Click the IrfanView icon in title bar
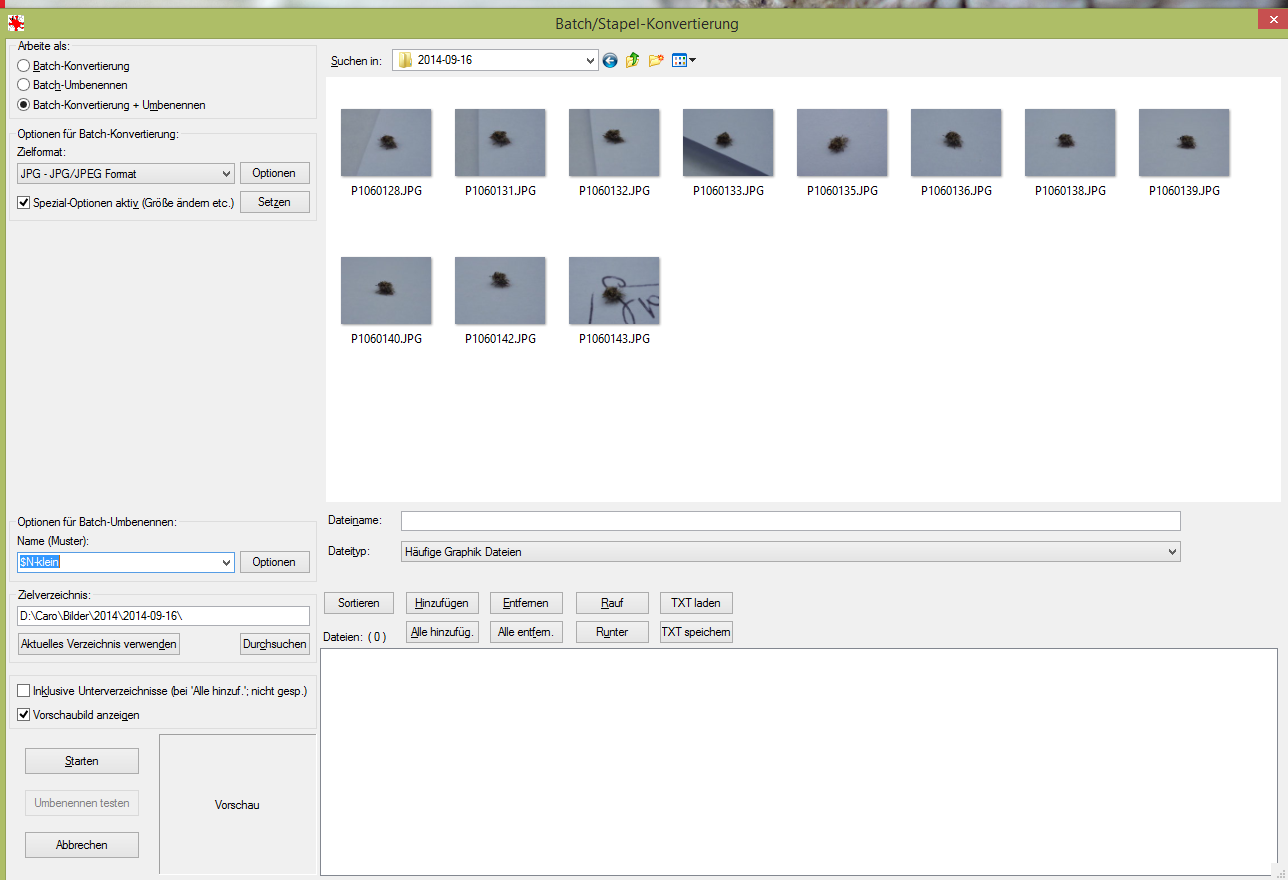The height and width of the screenshot is (880, 1288). click(x=16, y=22)
